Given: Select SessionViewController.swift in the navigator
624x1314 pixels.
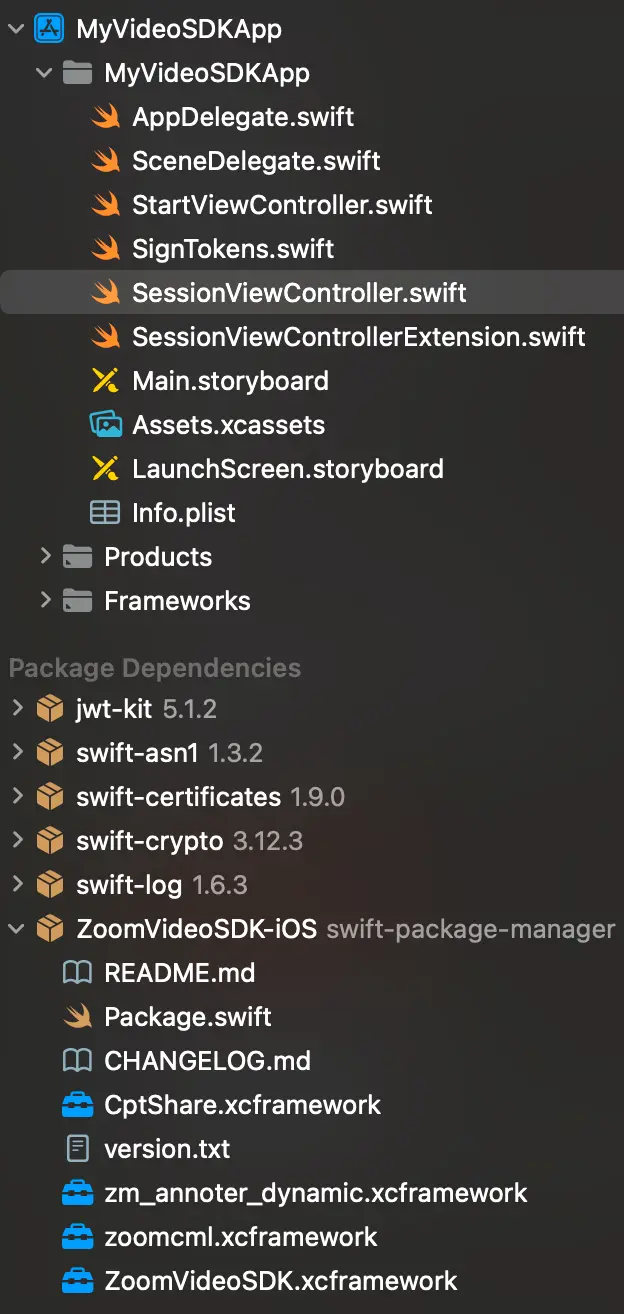Looking at the screenshot, I should coord(300,292).
